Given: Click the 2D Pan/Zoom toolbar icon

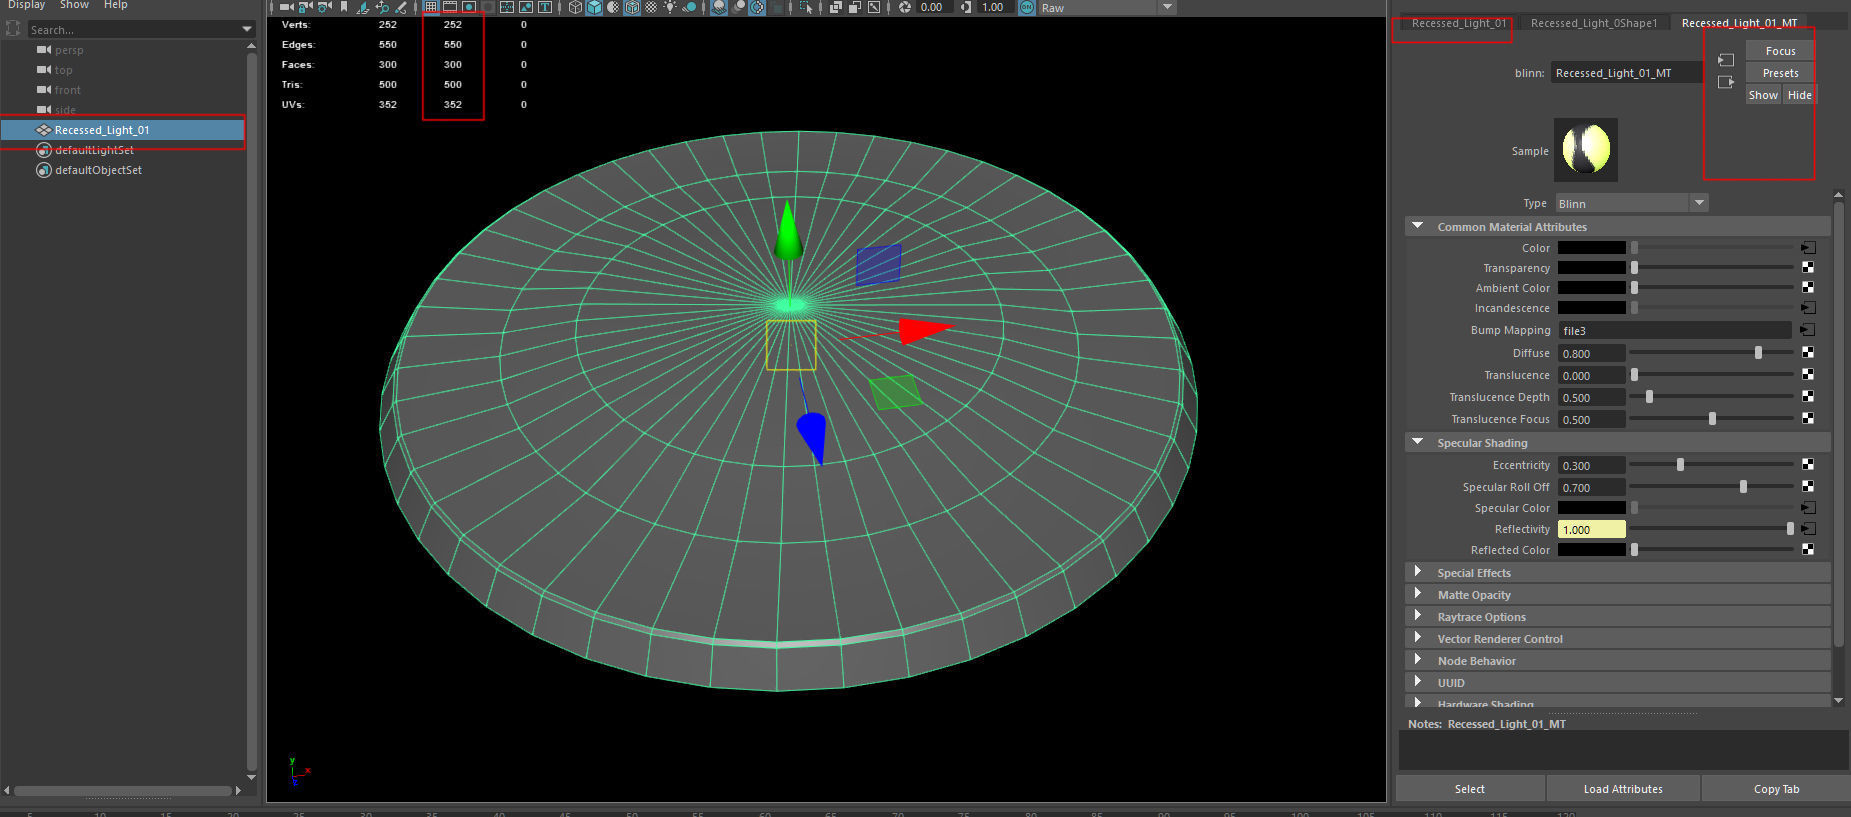Looking at the screenshot, I should [x=382, y=7].
